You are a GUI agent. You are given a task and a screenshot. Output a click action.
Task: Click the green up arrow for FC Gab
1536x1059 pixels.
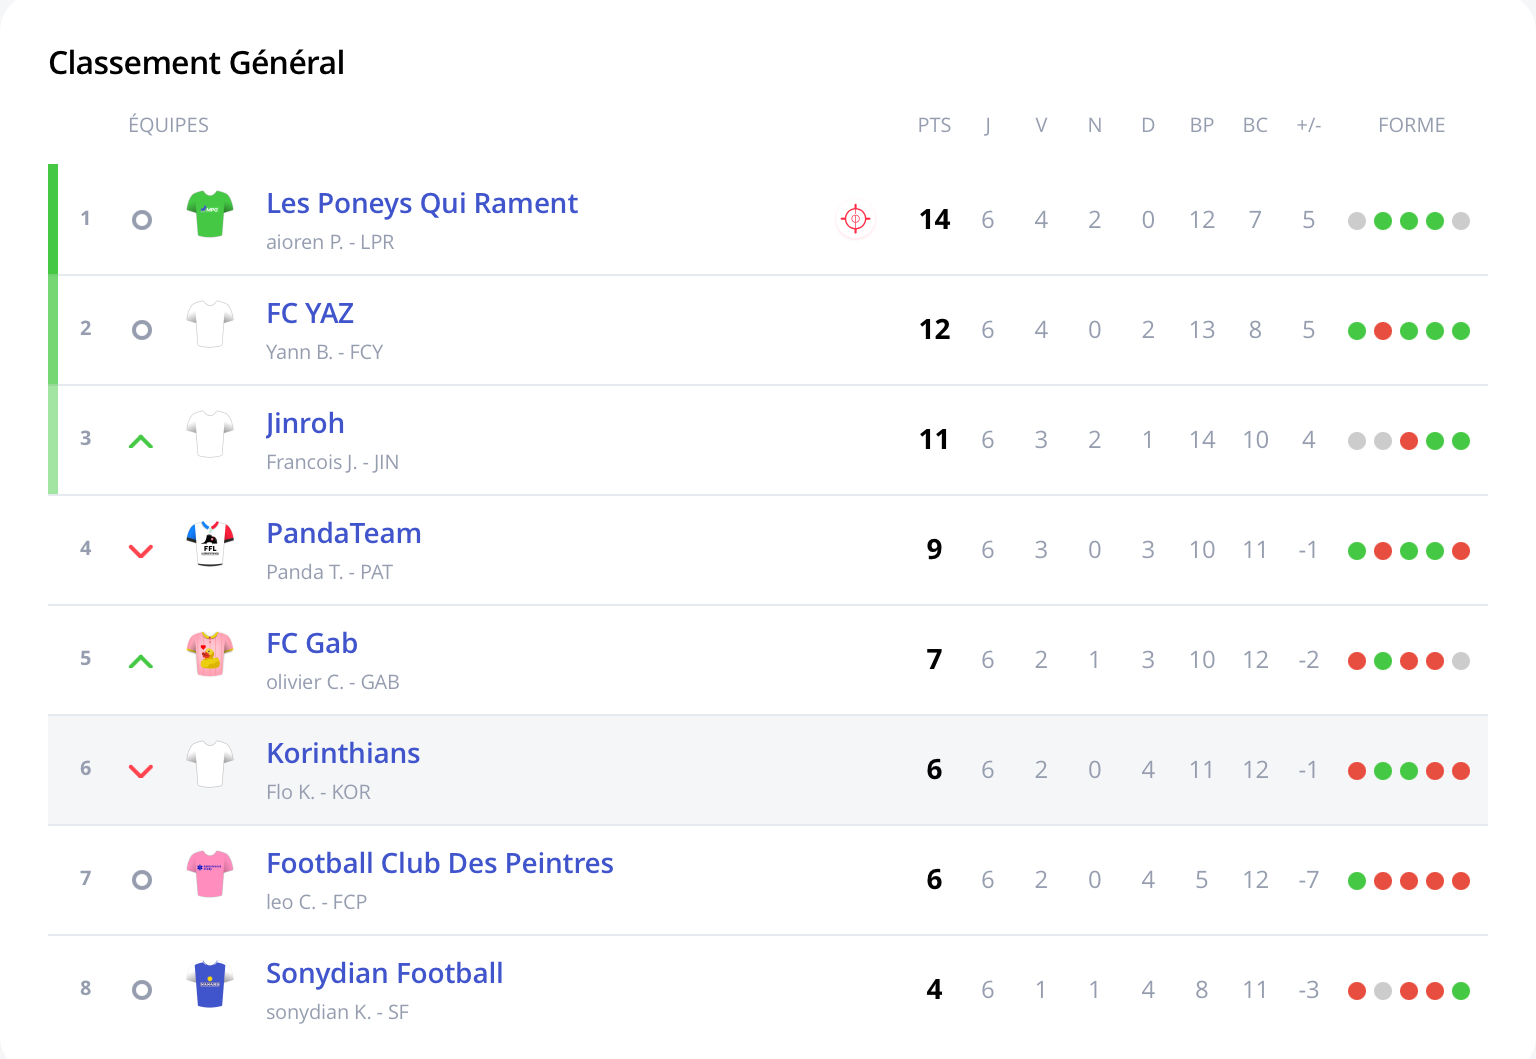point(141,661)
